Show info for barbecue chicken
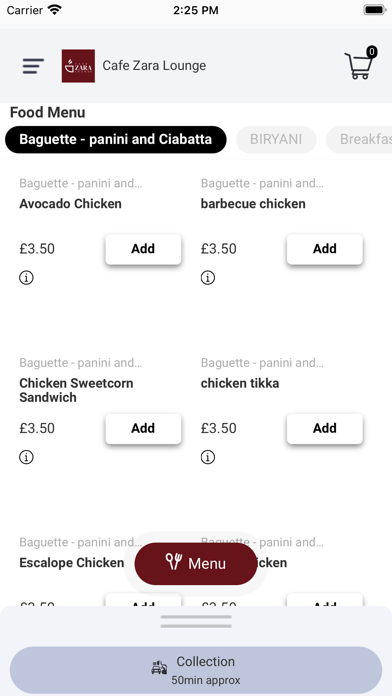 (x=208, y=278)
